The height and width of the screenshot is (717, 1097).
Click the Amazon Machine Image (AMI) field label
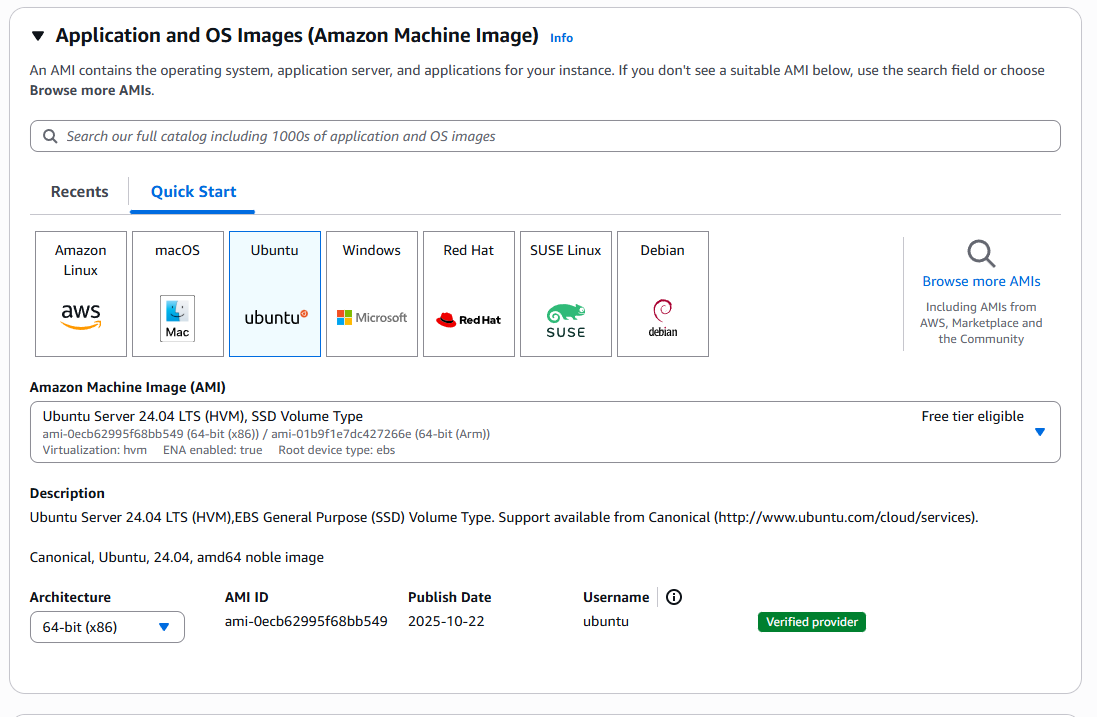[x=127, y=388]
